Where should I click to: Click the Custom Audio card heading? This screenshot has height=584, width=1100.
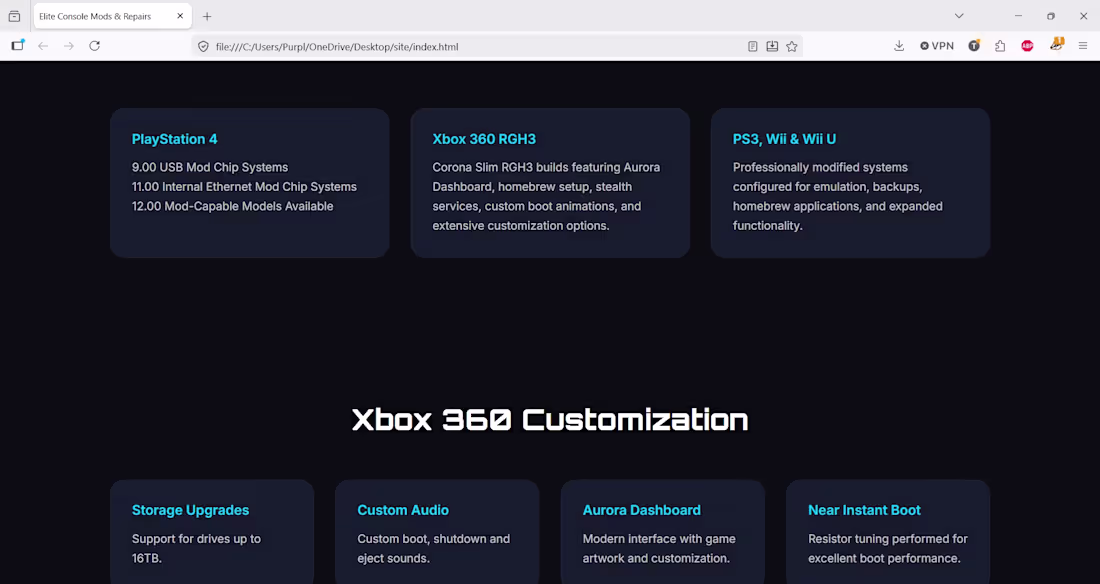403,510
